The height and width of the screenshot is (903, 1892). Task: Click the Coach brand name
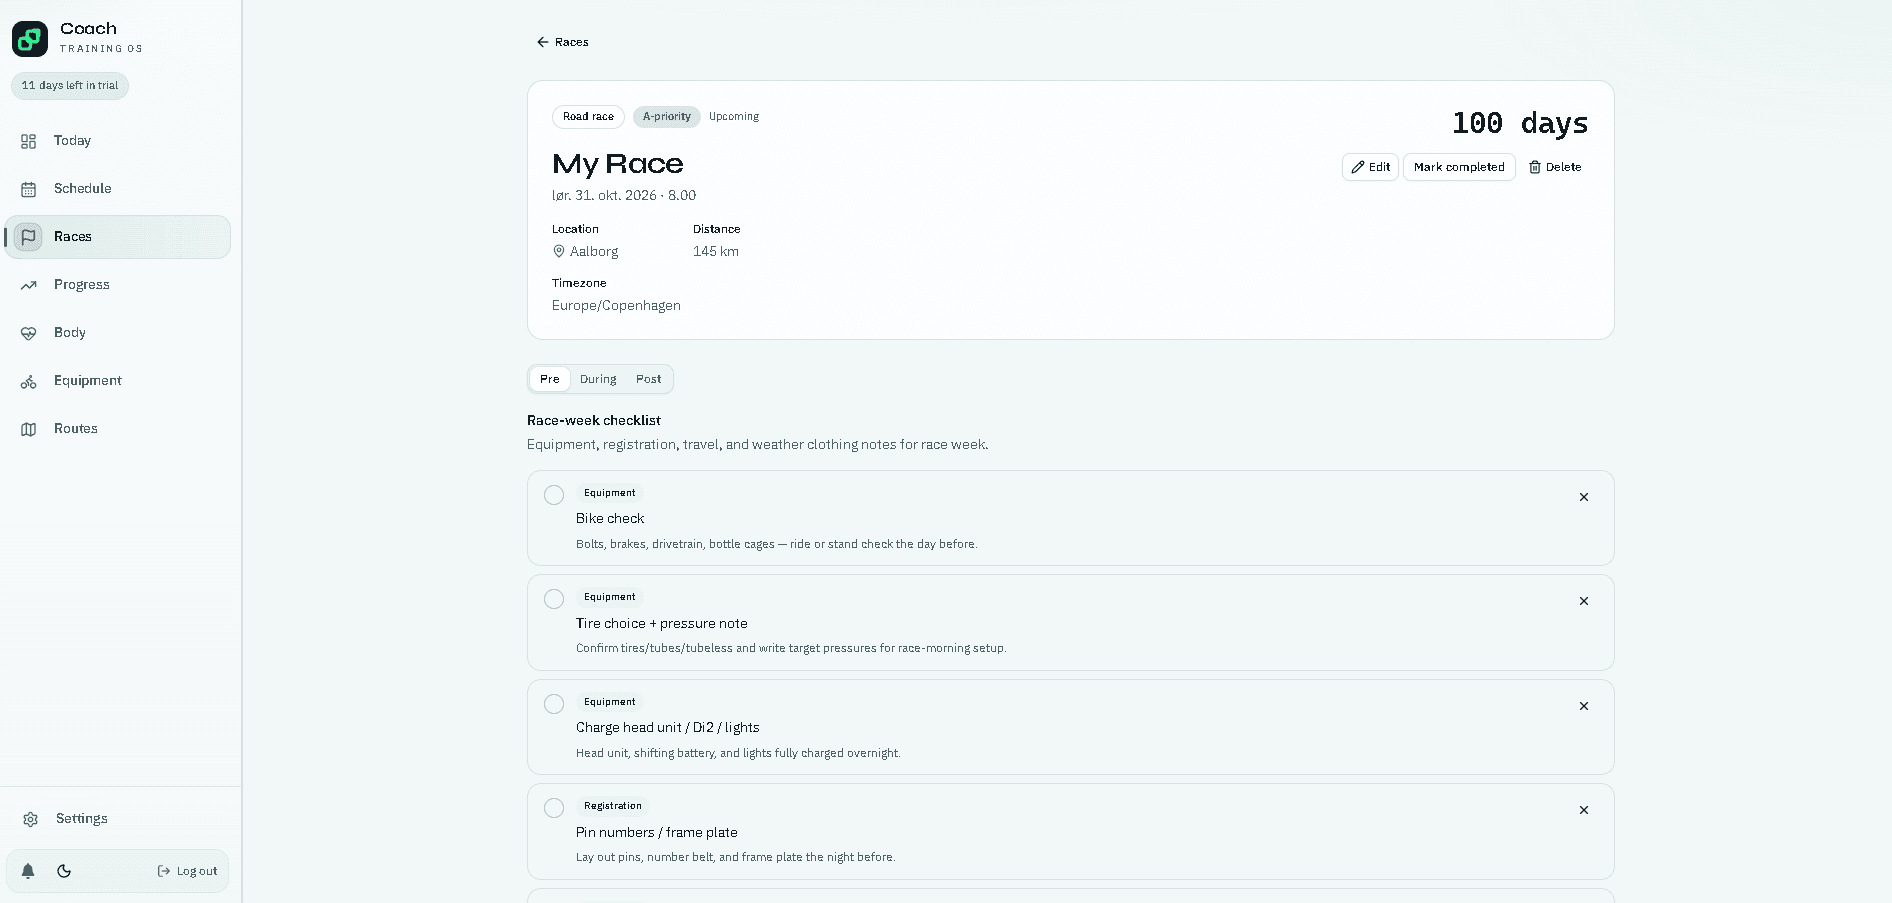pyautogui.click(x=88, y=29)
